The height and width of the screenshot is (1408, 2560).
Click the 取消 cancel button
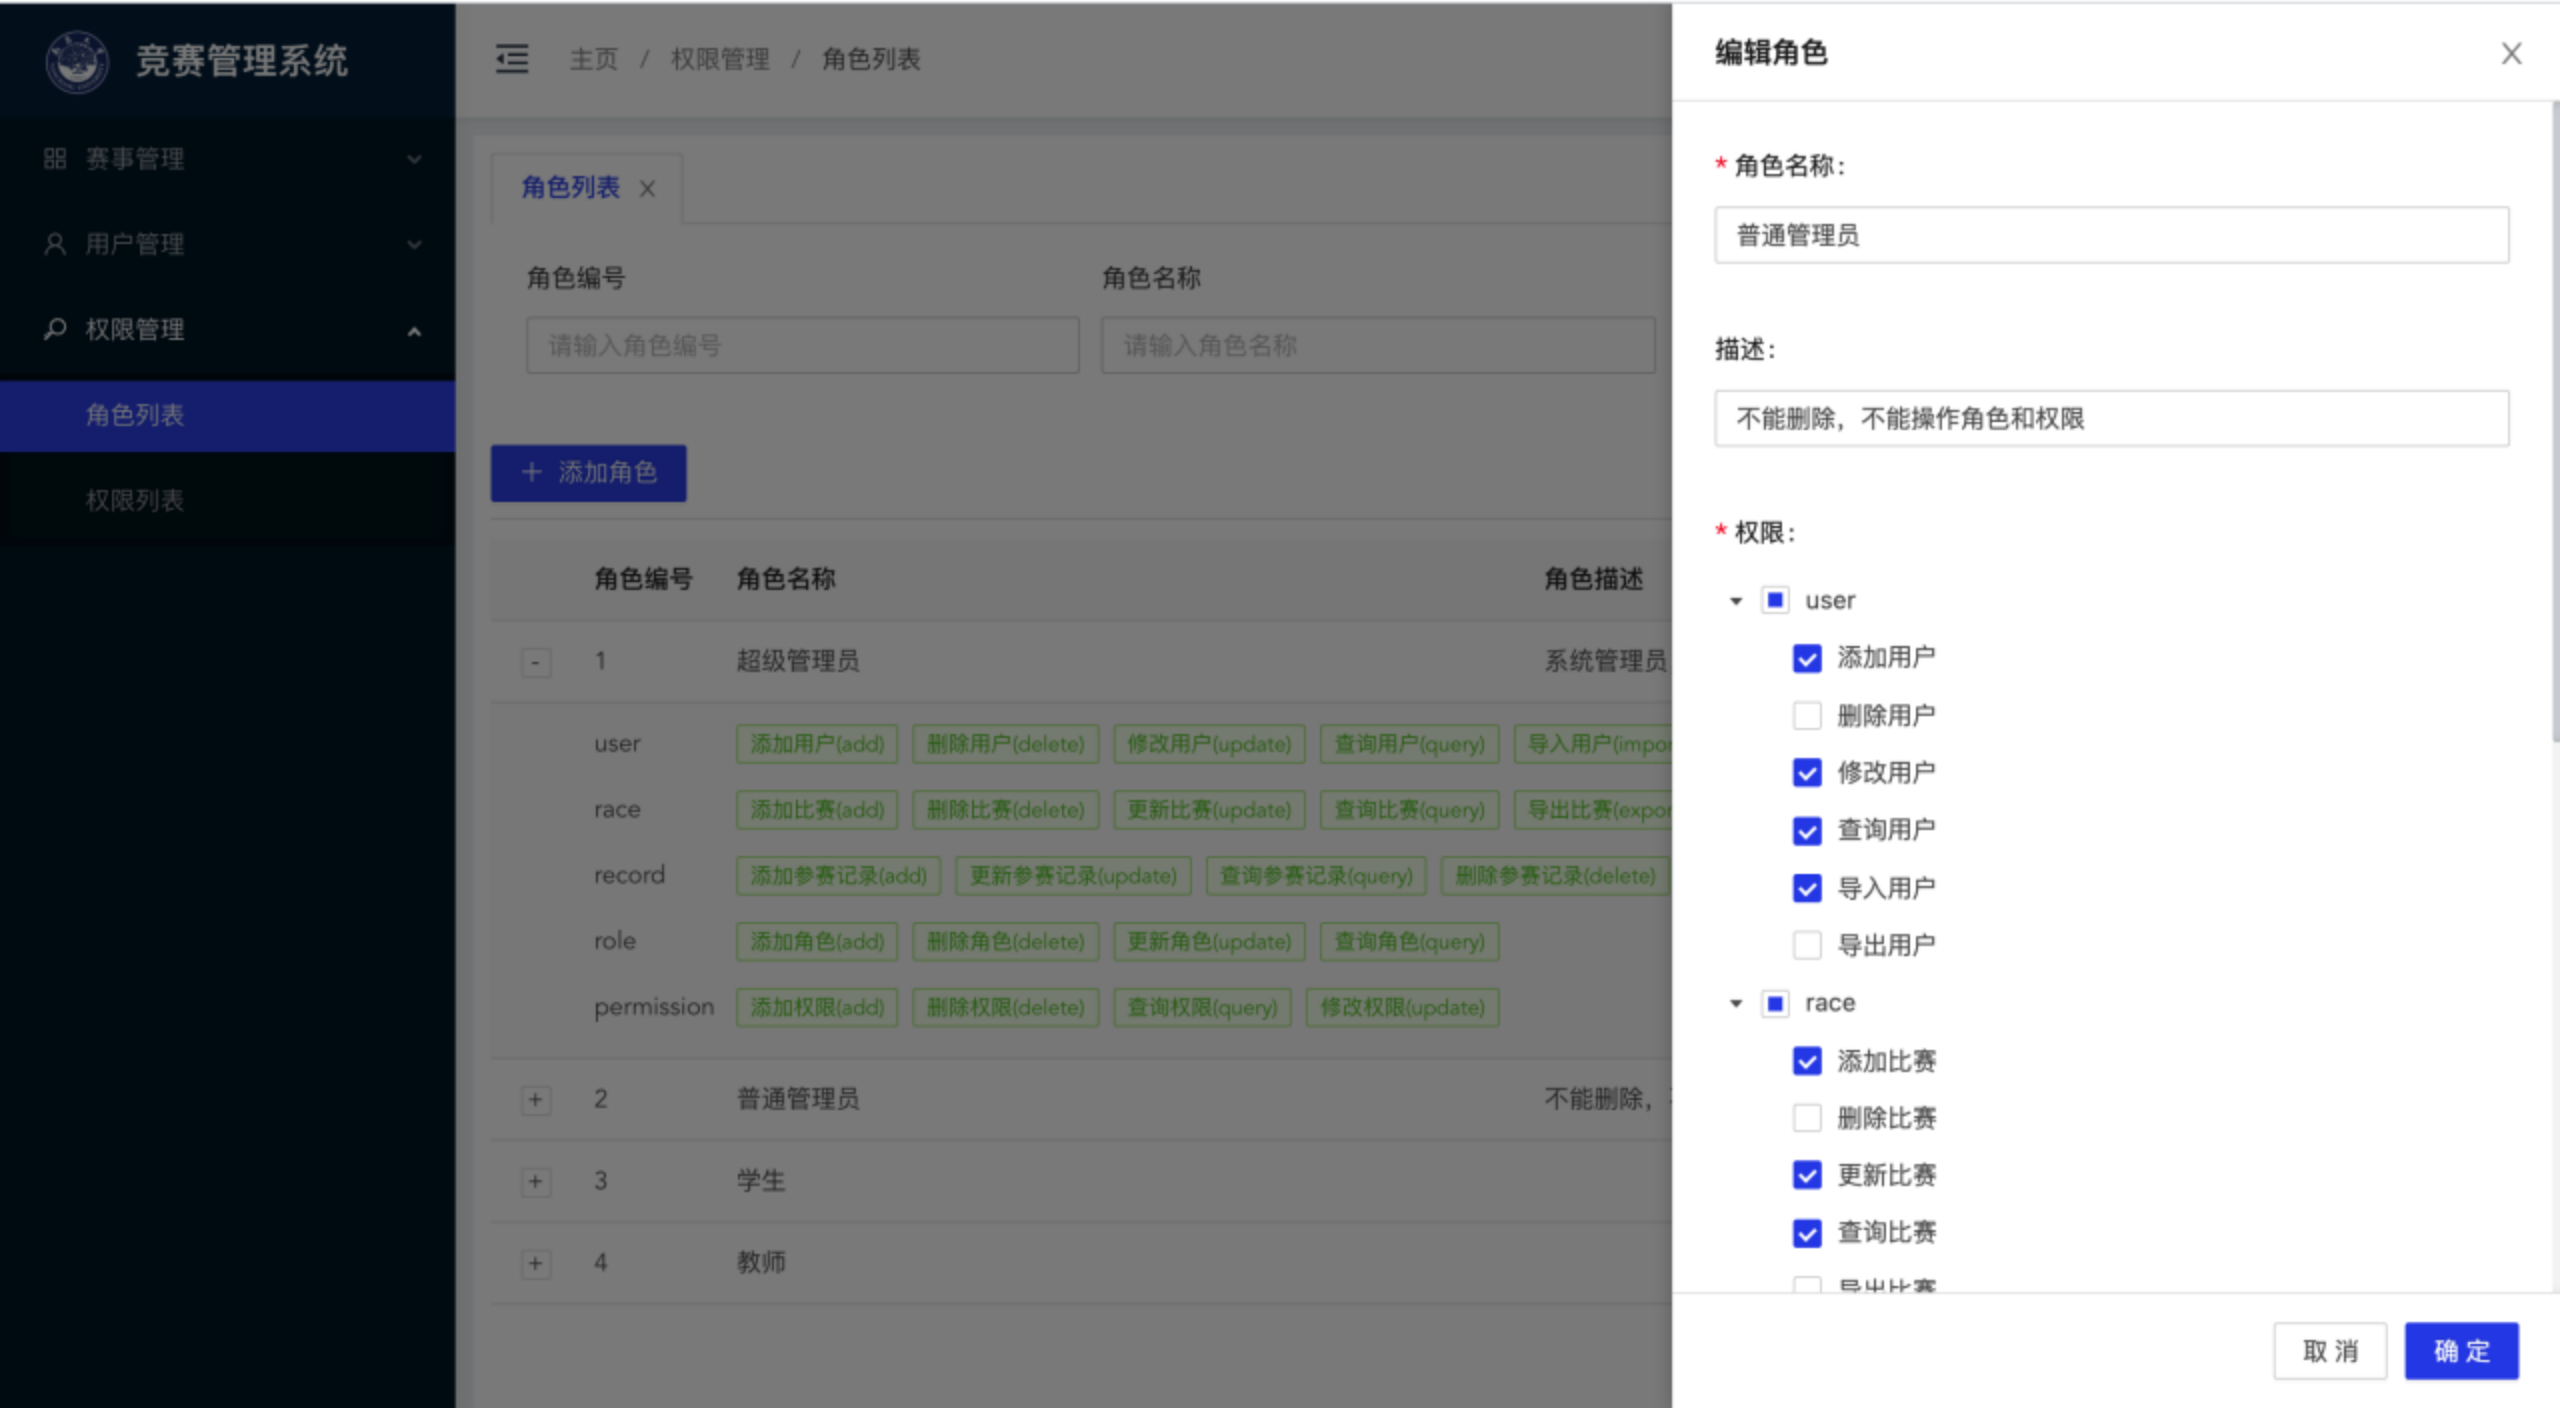2330,1351
